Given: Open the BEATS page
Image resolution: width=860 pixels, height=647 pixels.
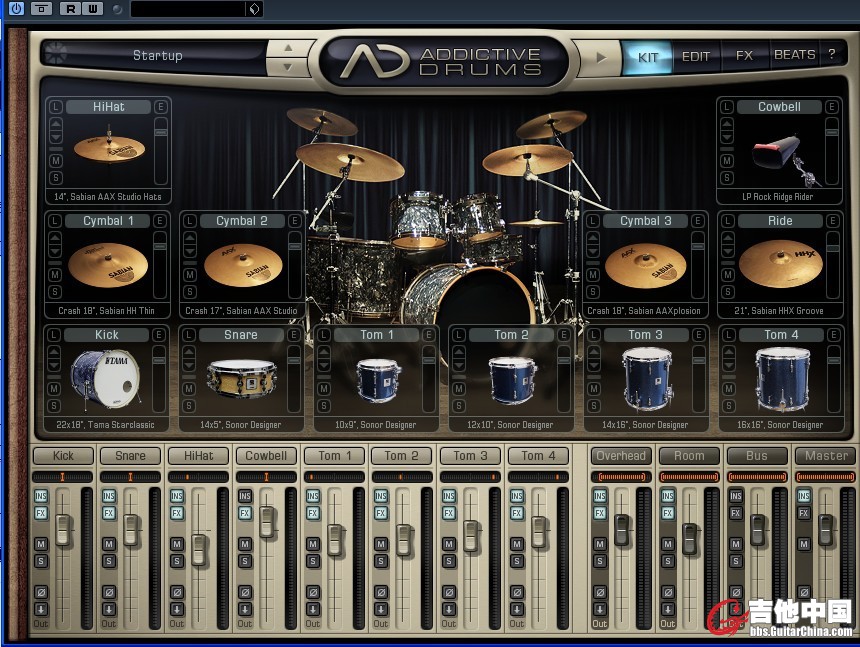Looking at the screenshot, I should [x=794, y=56].
